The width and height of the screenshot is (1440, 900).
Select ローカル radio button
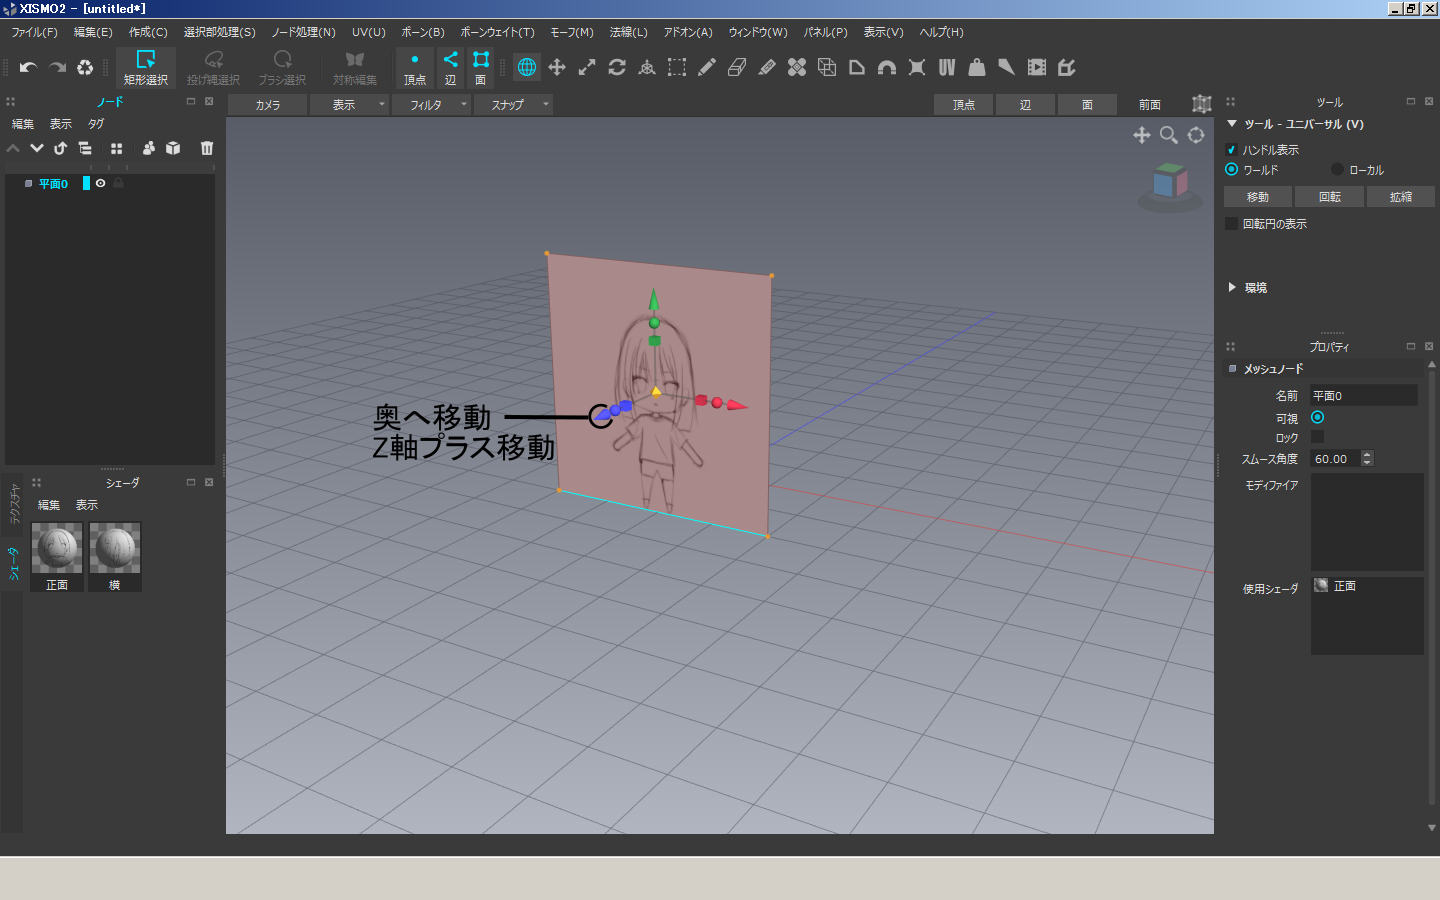[1337, 169]
